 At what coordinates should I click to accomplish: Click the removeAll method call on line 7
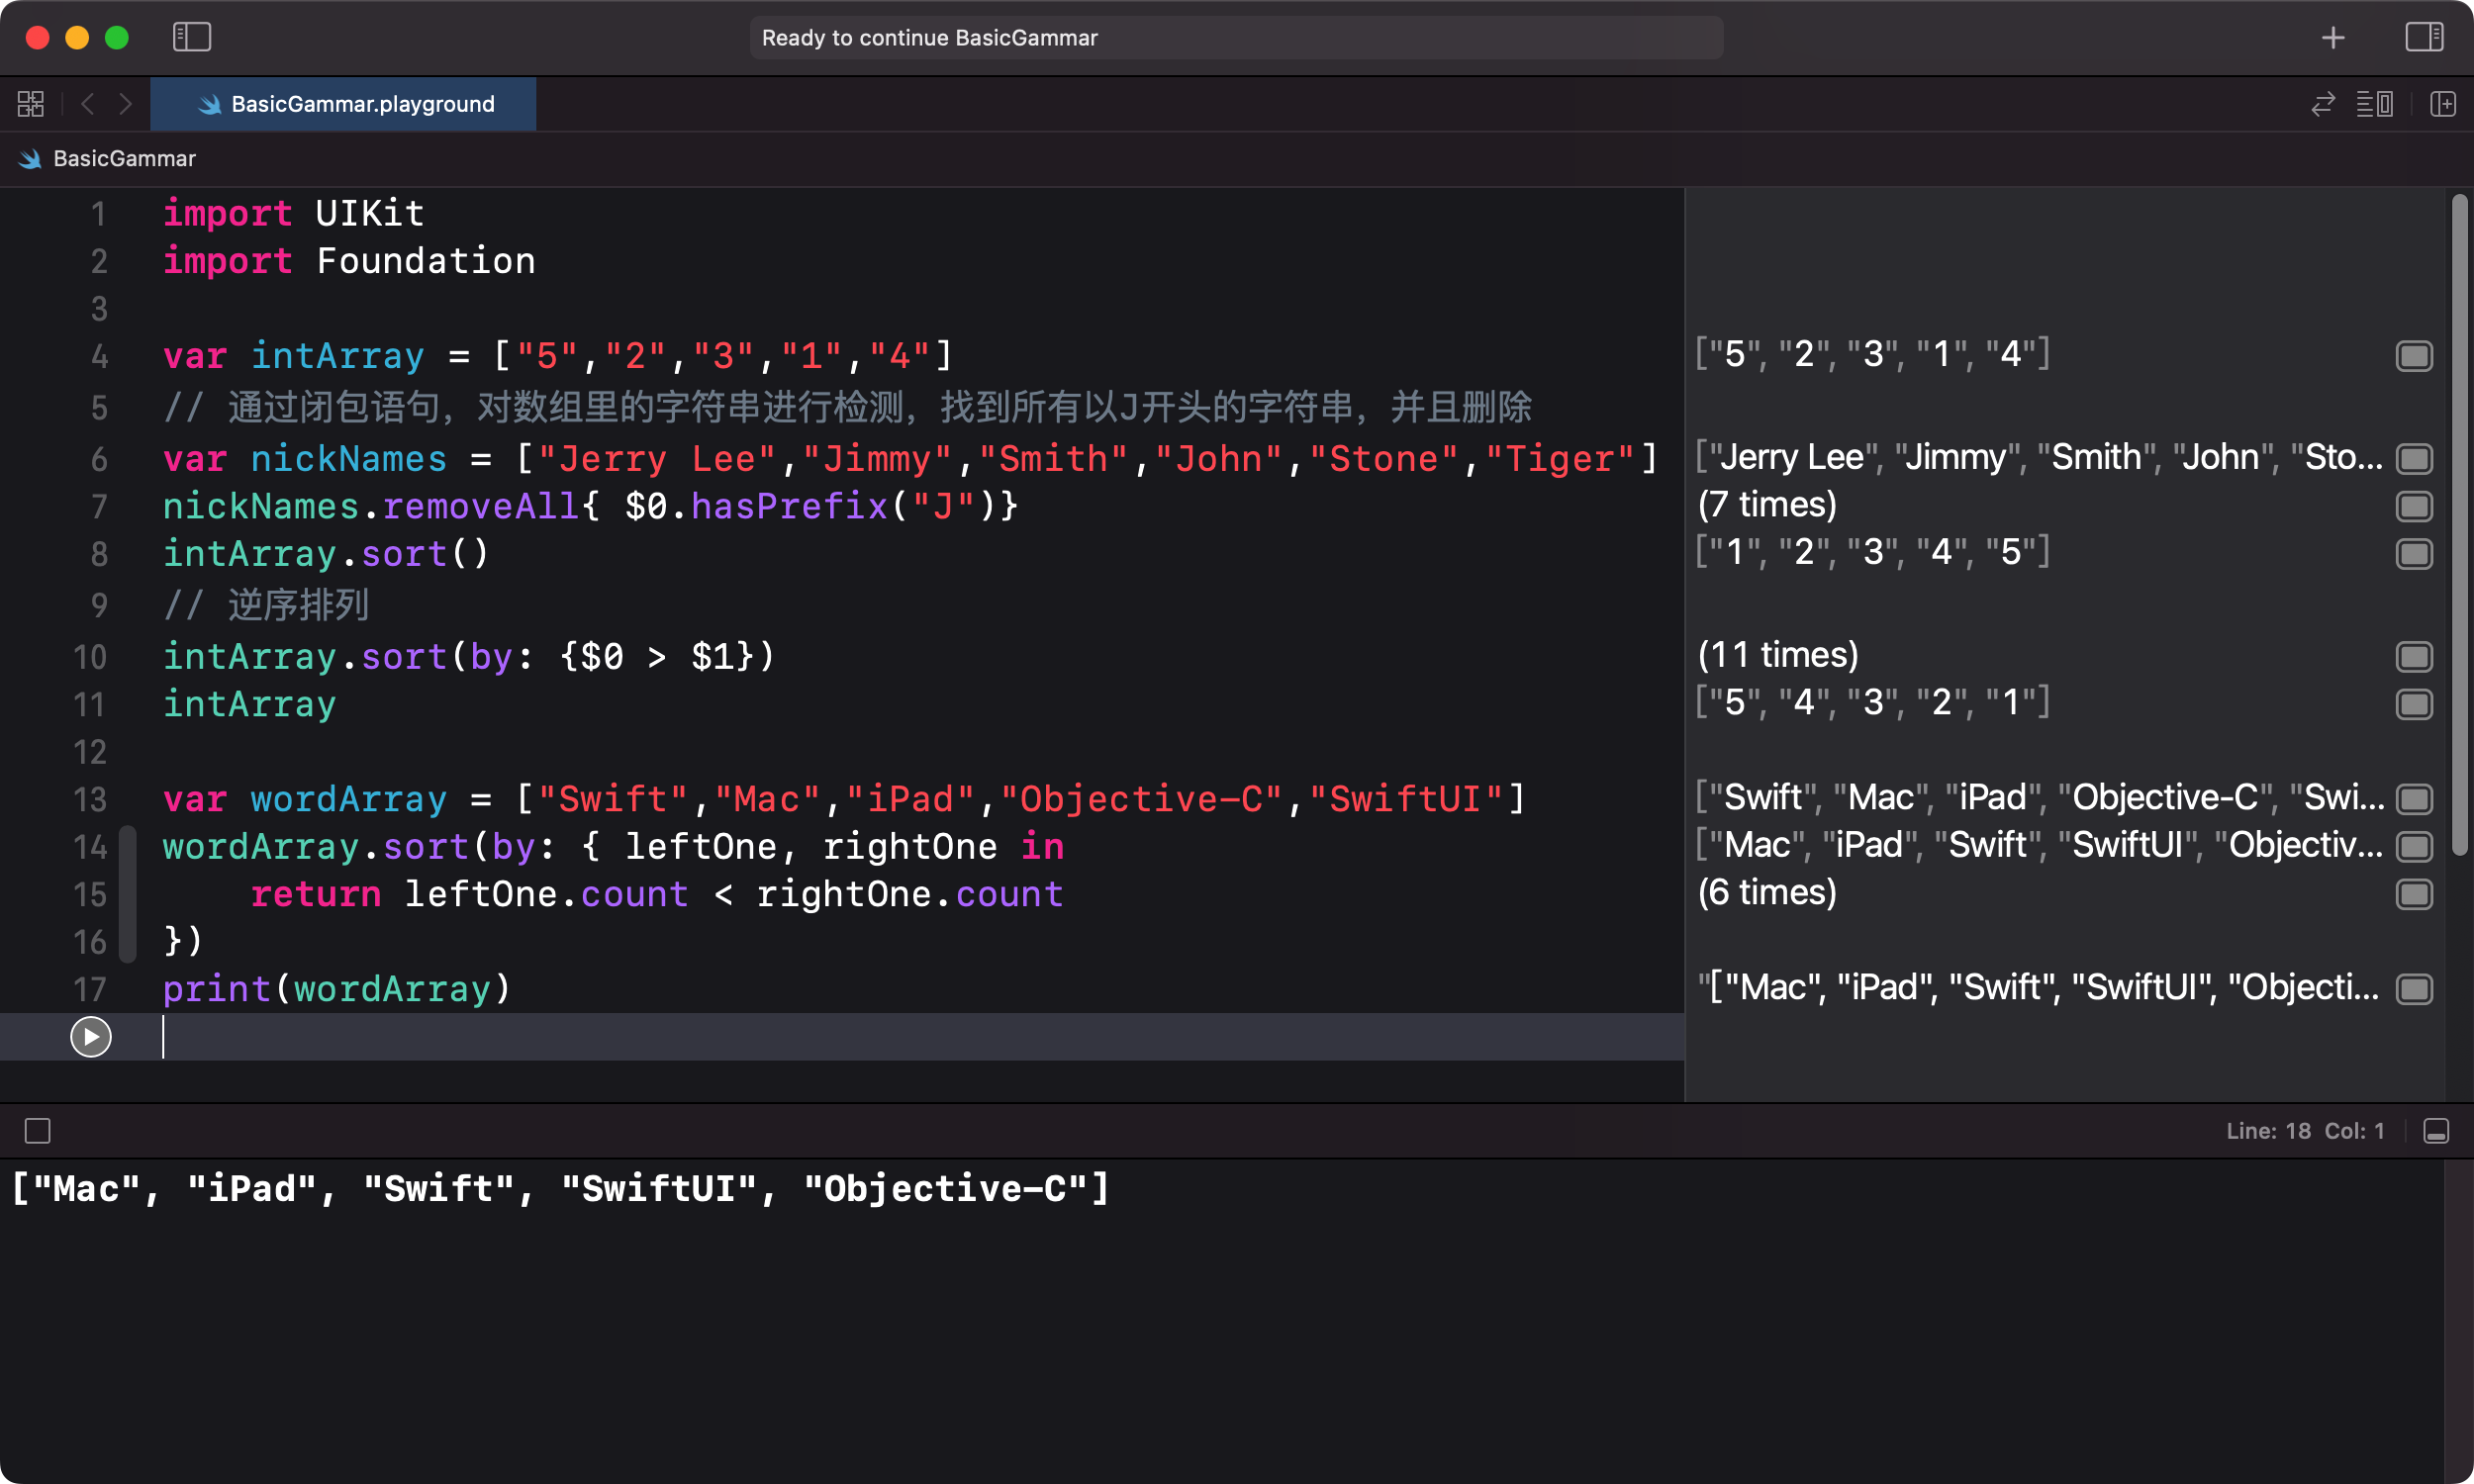click(481, 506)
